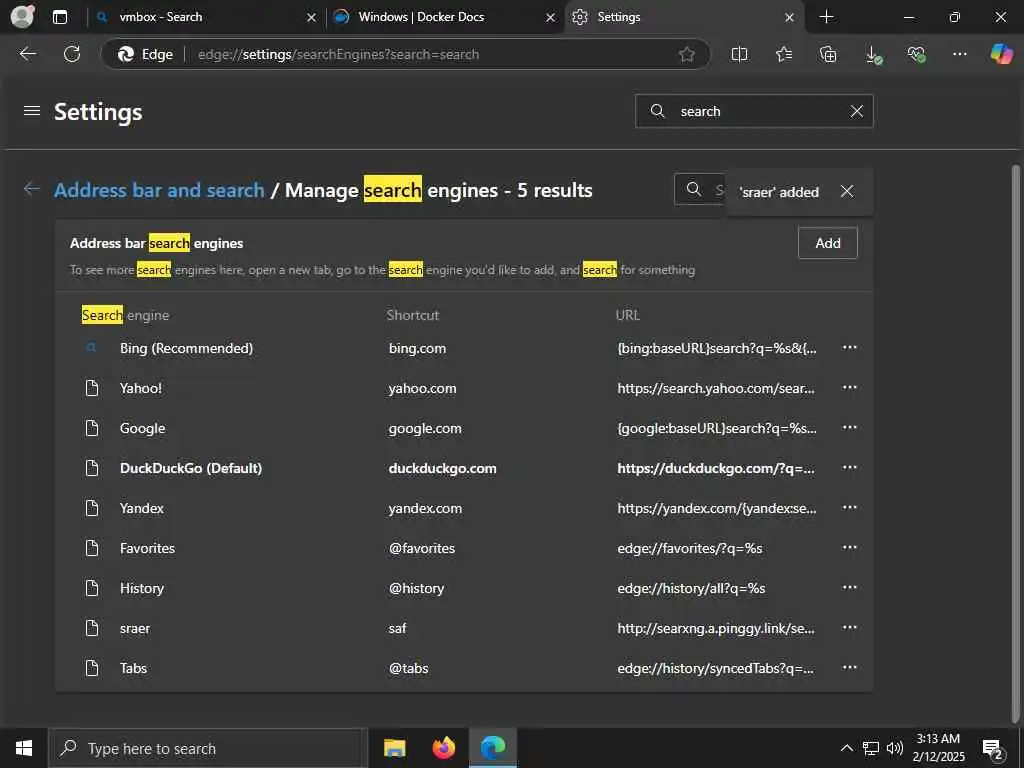1024x768 pixels.
Task: Close the Docker Docs tab
Action: click(551, 18)
